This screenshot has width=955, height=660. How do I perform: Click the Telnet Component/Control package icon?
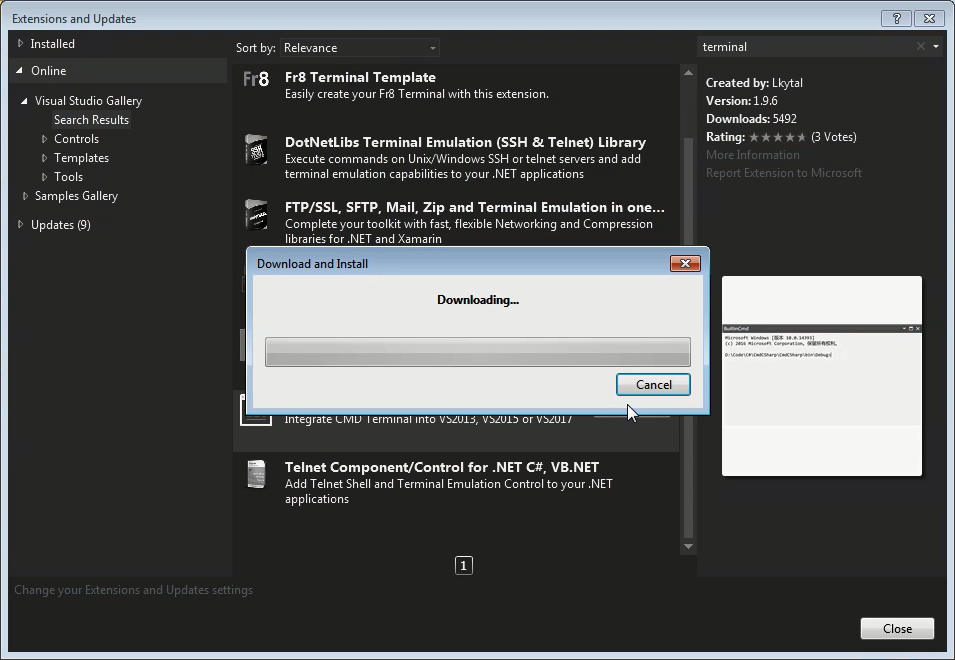(256, 474)
